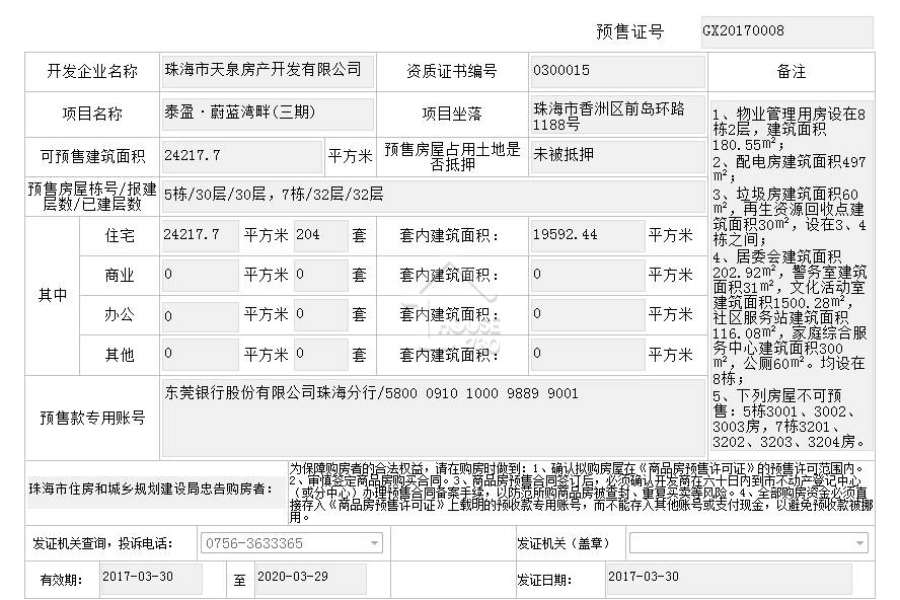
Task: Click the 未被抵押 land mortgage field
Action: click(x=618, y=155)
